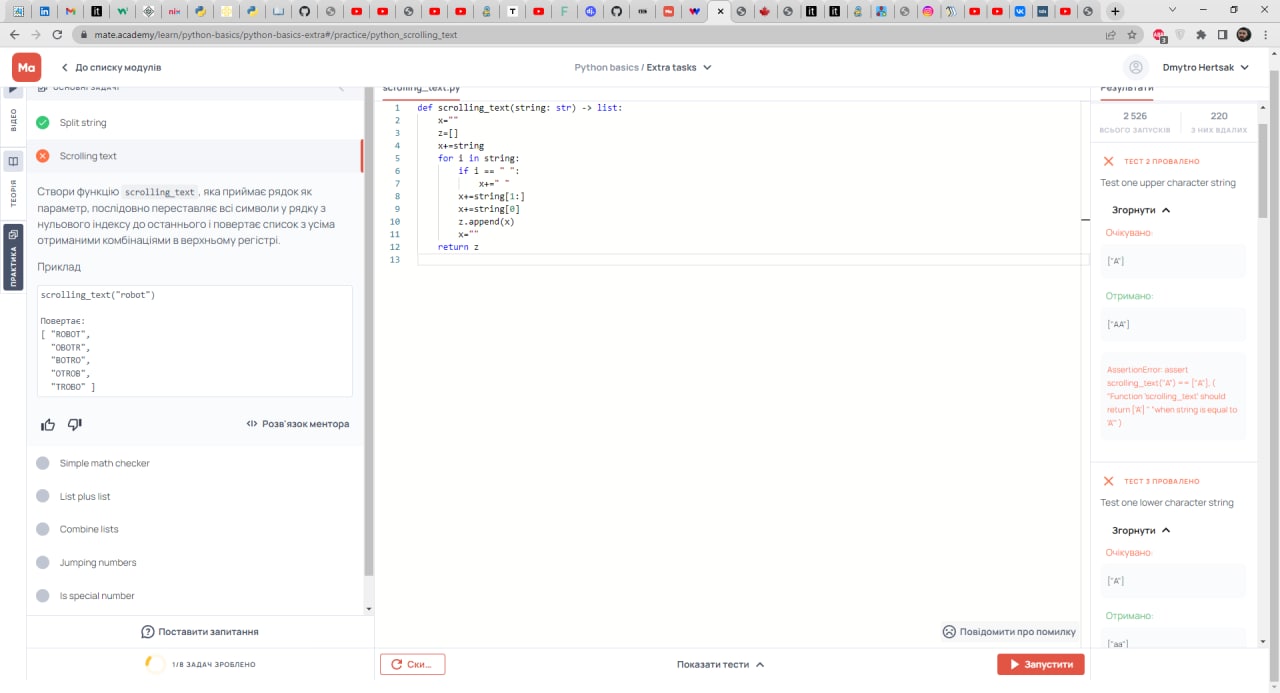The height and width of the screenshot is (693, 1280).
Task: Run the code with Запустити
Action: point(1040,664)
